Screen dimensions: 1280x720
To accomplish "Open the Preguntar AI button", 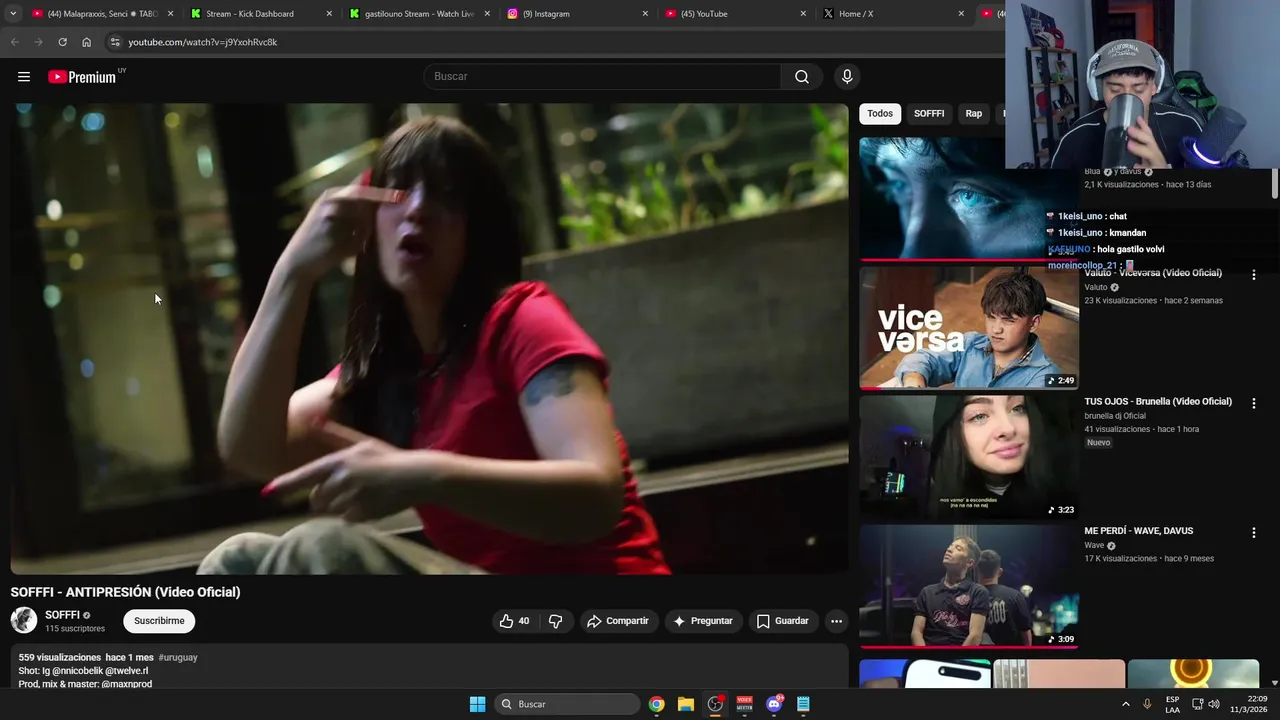I will pos(703,621).
